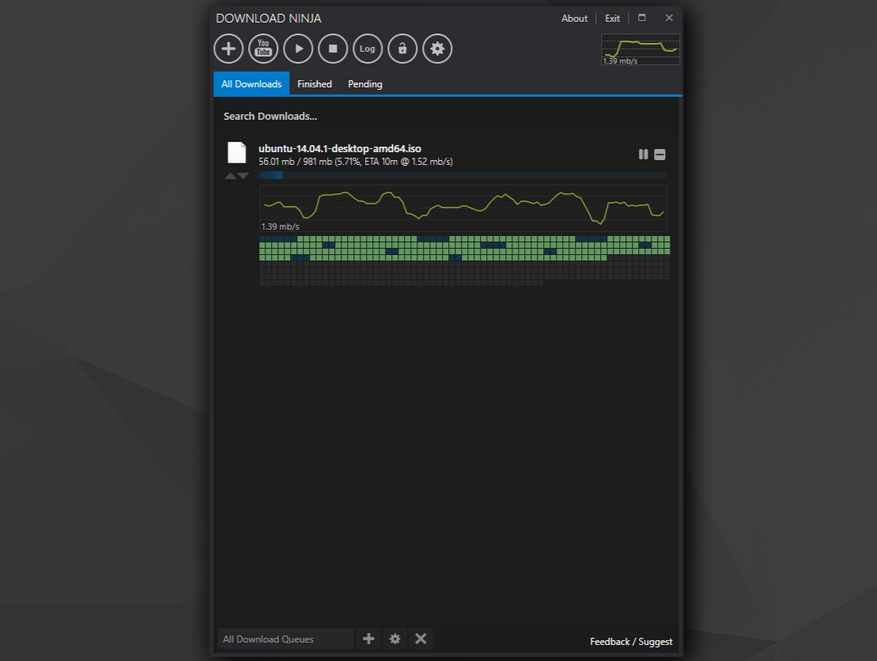877x661 pixels.
Task: Focus the Search Downloads field
Action: point(446,116)
